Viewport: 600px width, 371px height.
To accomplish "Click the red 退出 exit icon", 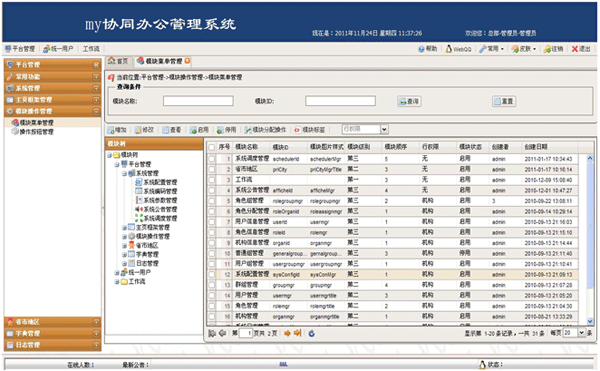I will click(575, 49).
